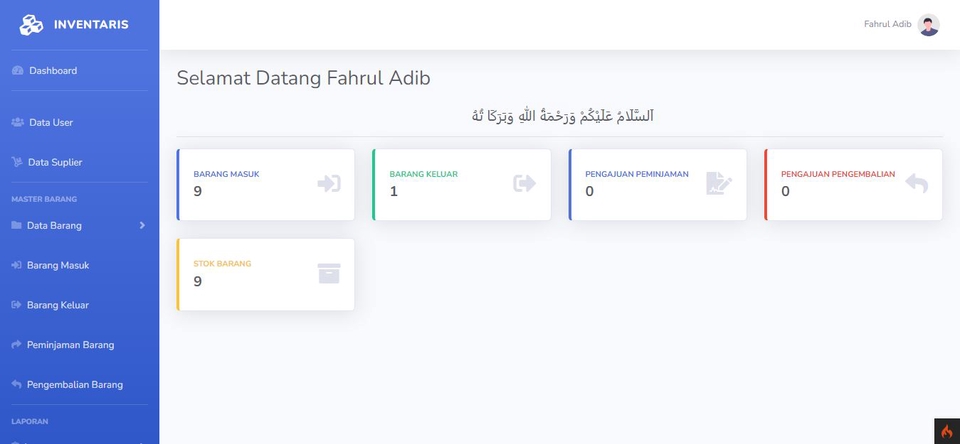Image resolution: width=960 pixels, height=444 pixels.
Task: Click the Data User people icon
Action: pos(17,122)
